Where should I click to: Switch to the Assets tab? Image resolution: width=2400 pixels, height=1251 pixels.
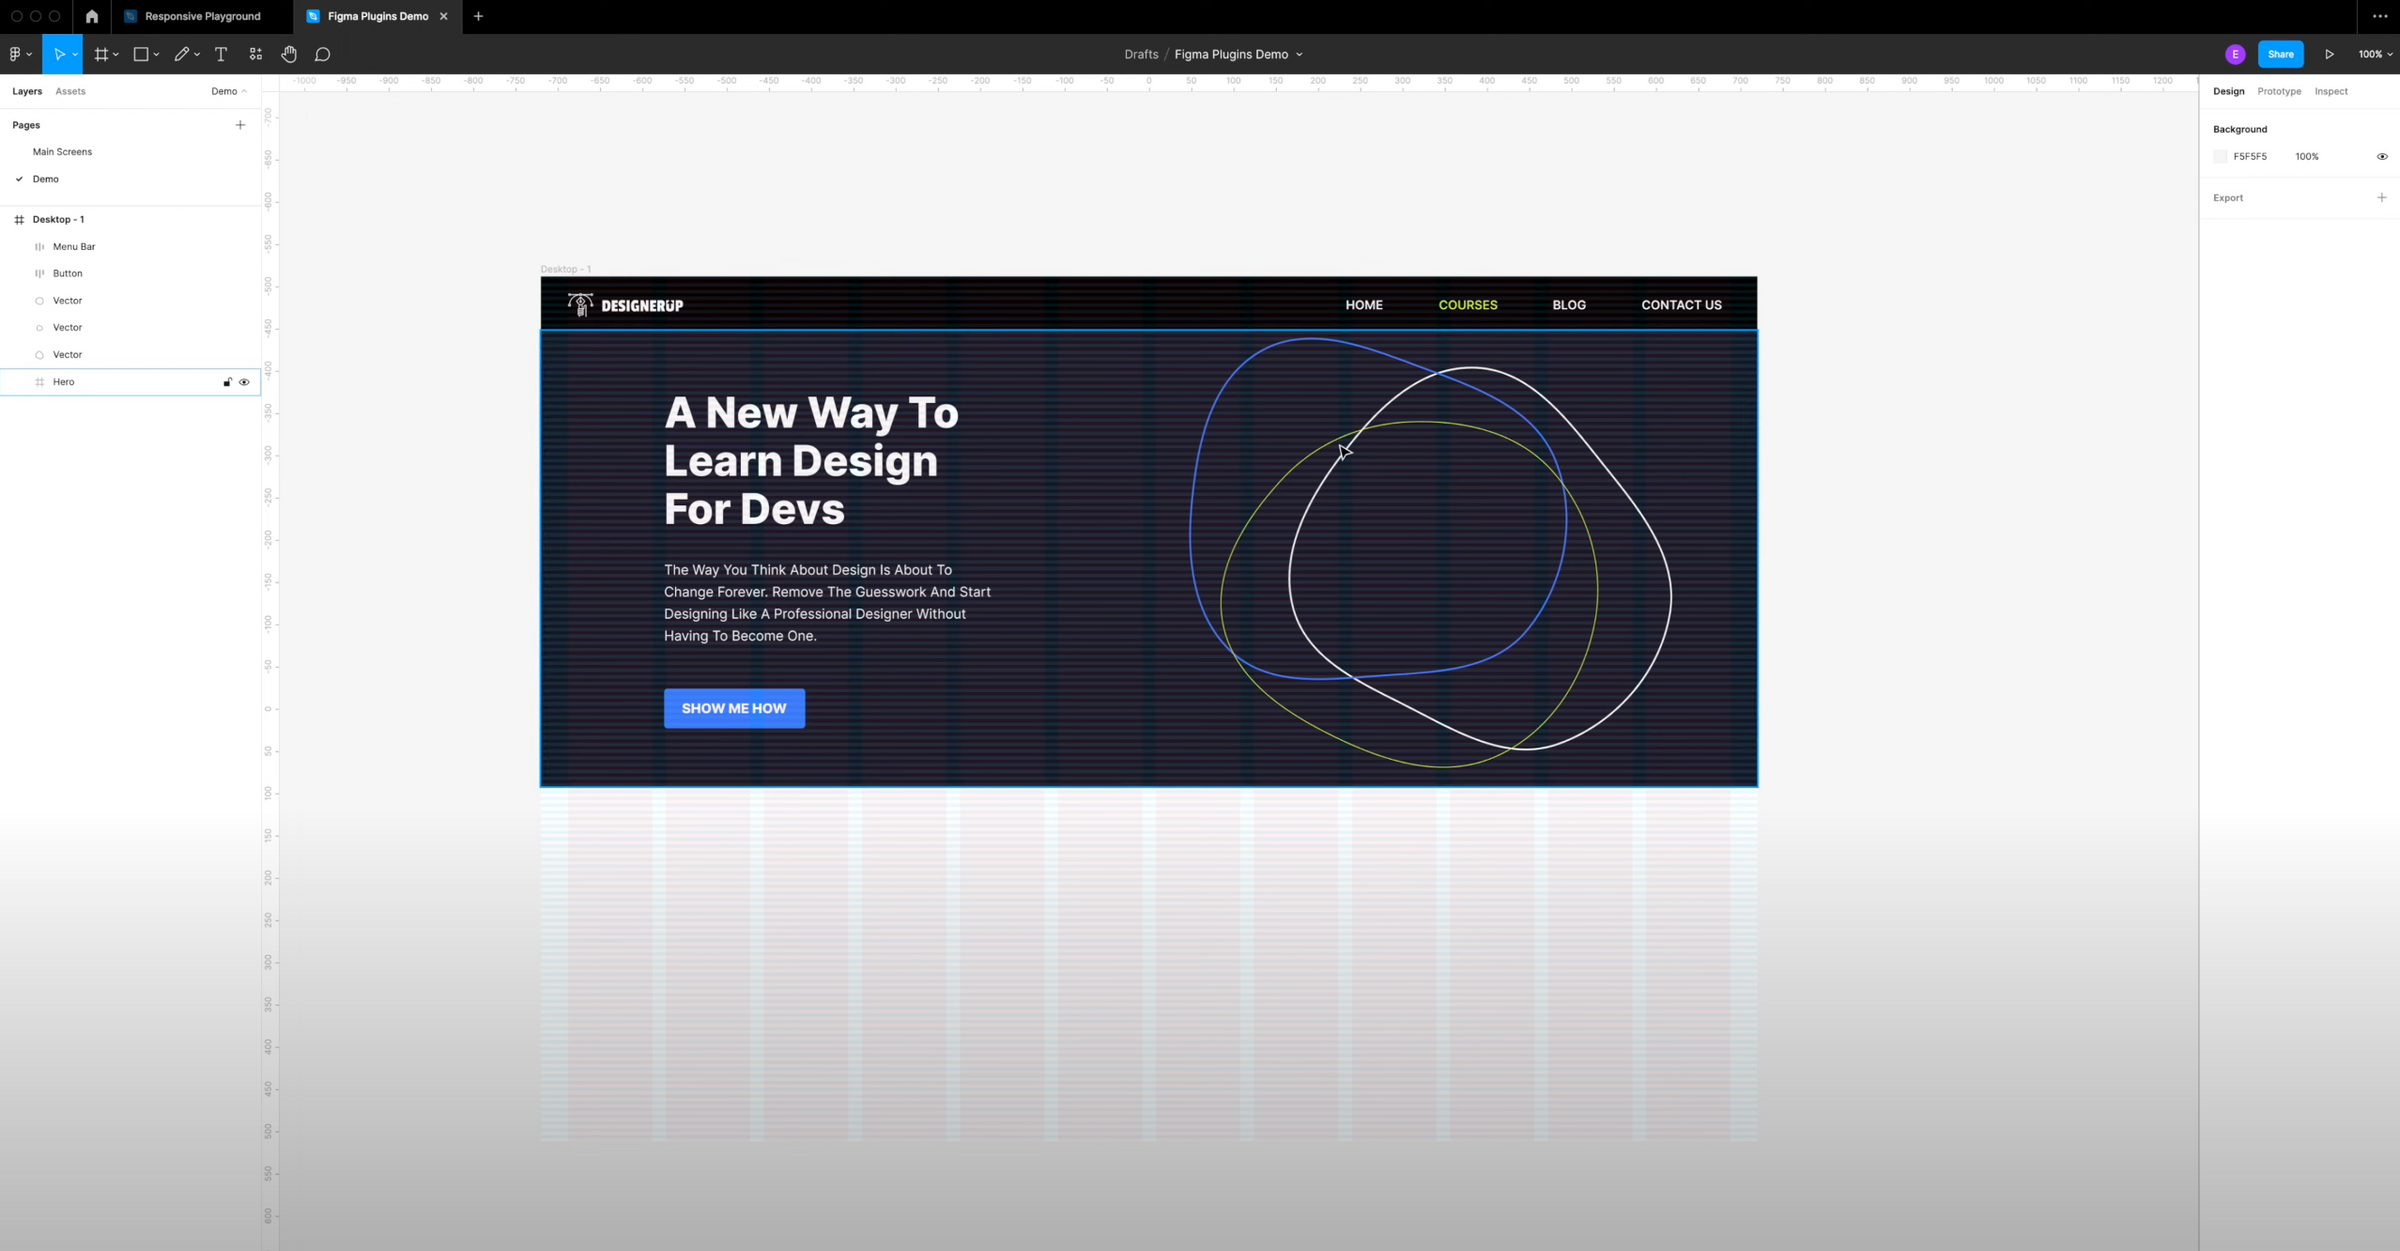click(x=70, y=91)
